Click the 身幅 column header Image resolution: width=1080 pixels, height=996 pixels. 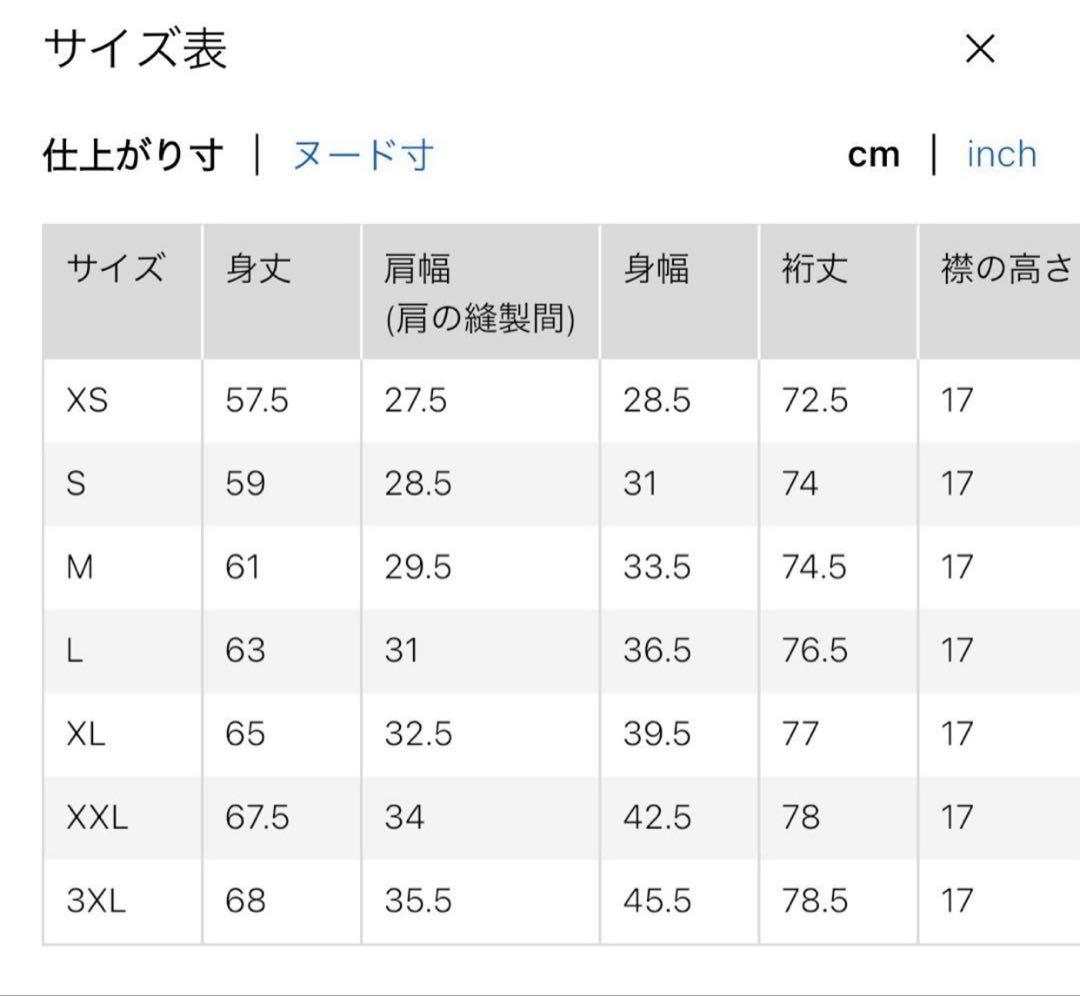[656, 270]
